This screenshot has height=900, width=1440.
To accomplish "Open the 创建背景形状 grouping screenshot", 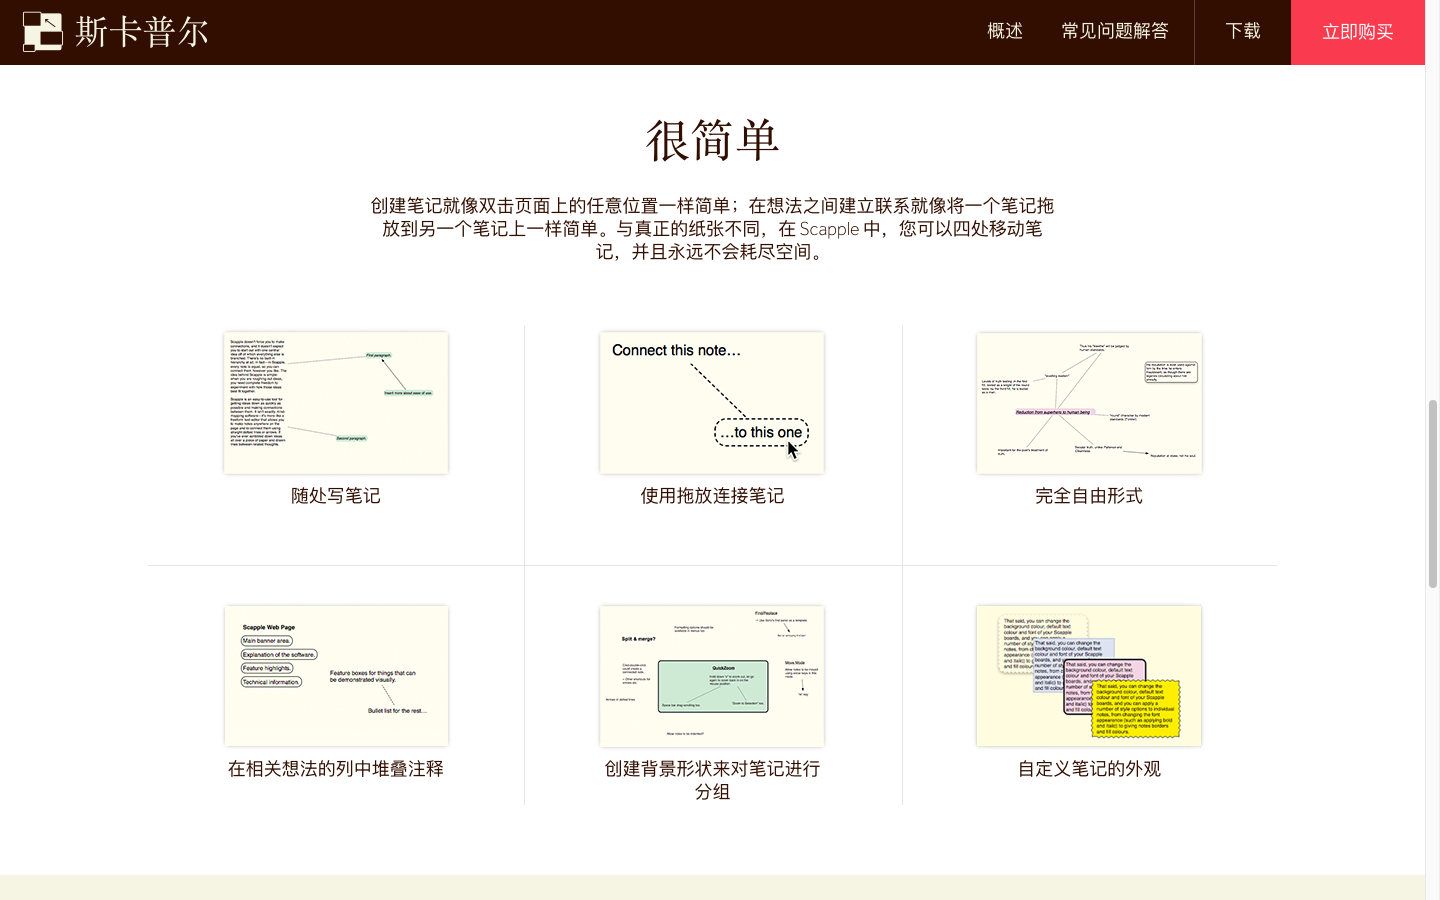I will pyautogui.click(x=711, y=675).
